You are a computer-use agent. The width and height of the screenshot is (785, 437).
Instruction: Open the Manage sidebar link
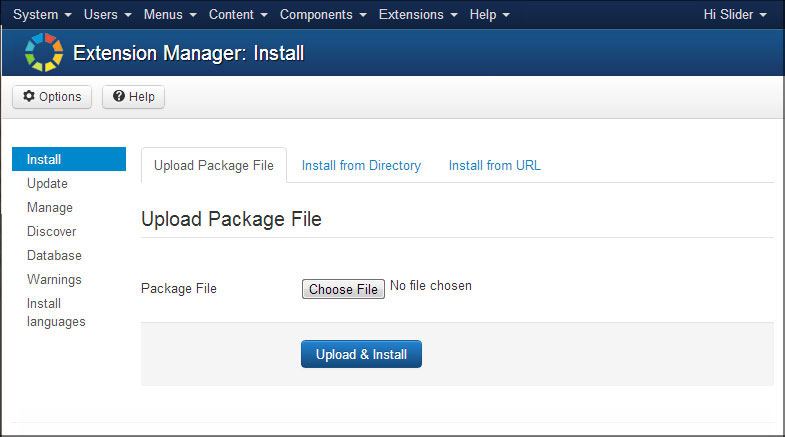coord(50,208)
